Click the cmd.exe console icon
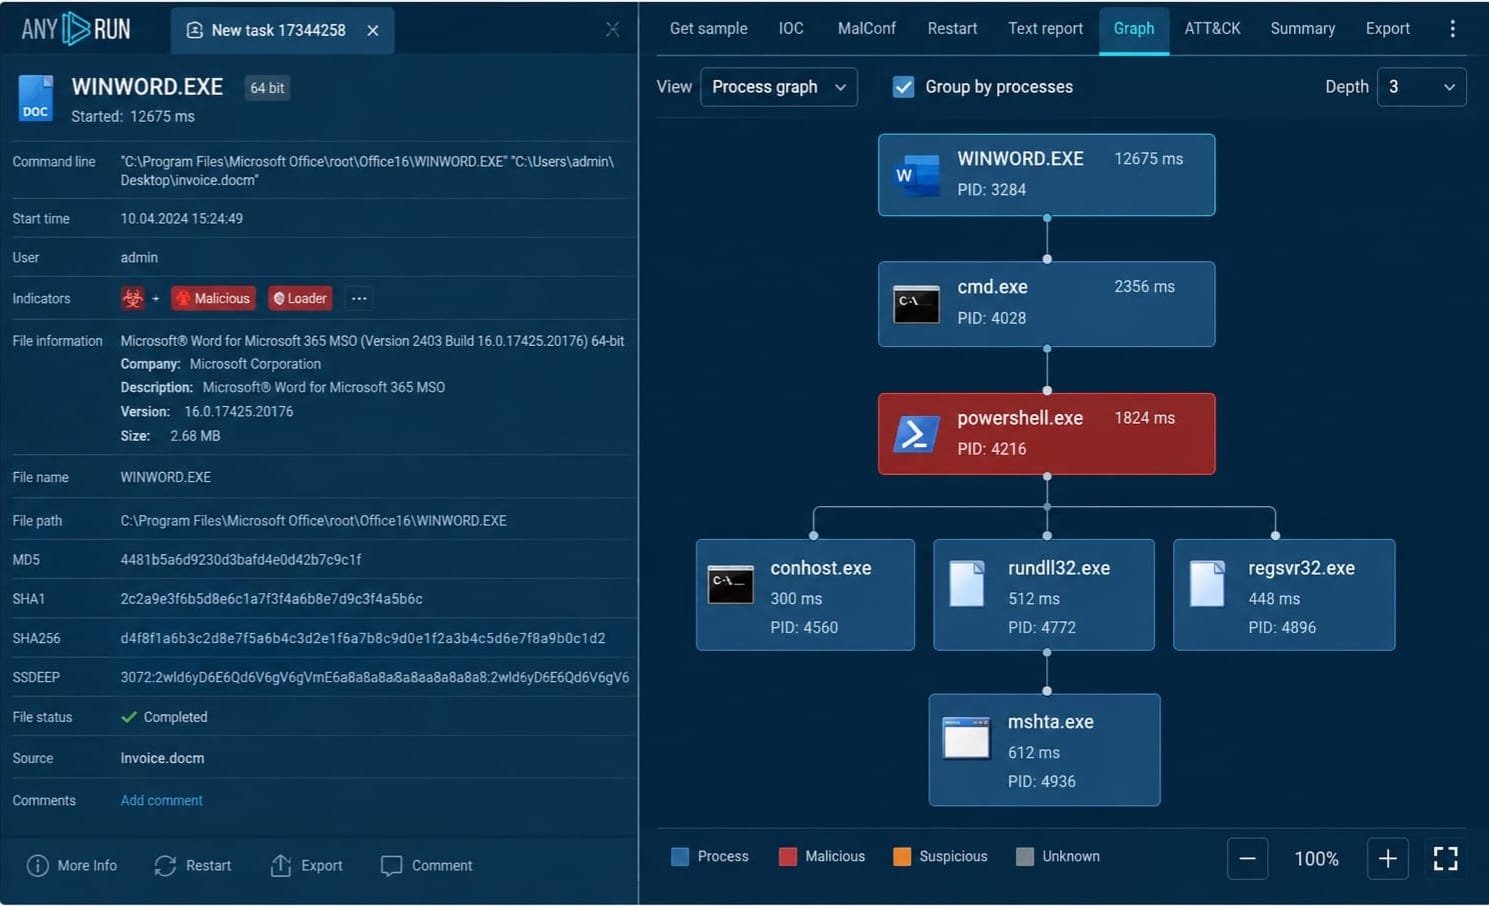 [x=916, y=304]
